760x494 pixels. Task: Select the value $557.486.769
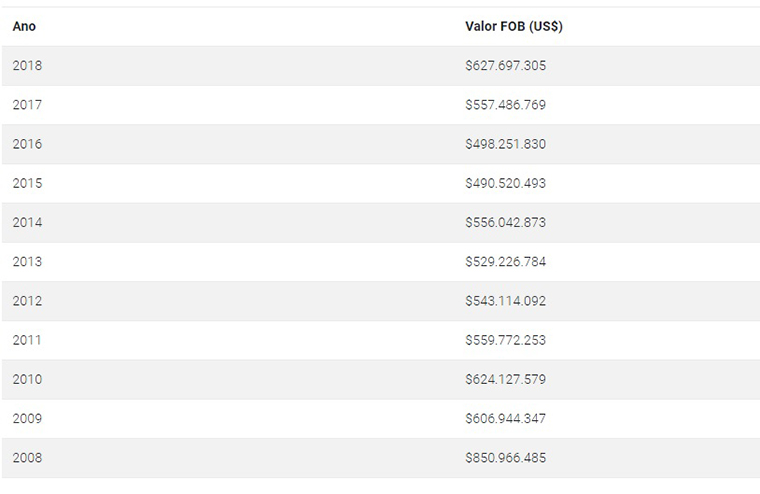[x=506, y=105]
